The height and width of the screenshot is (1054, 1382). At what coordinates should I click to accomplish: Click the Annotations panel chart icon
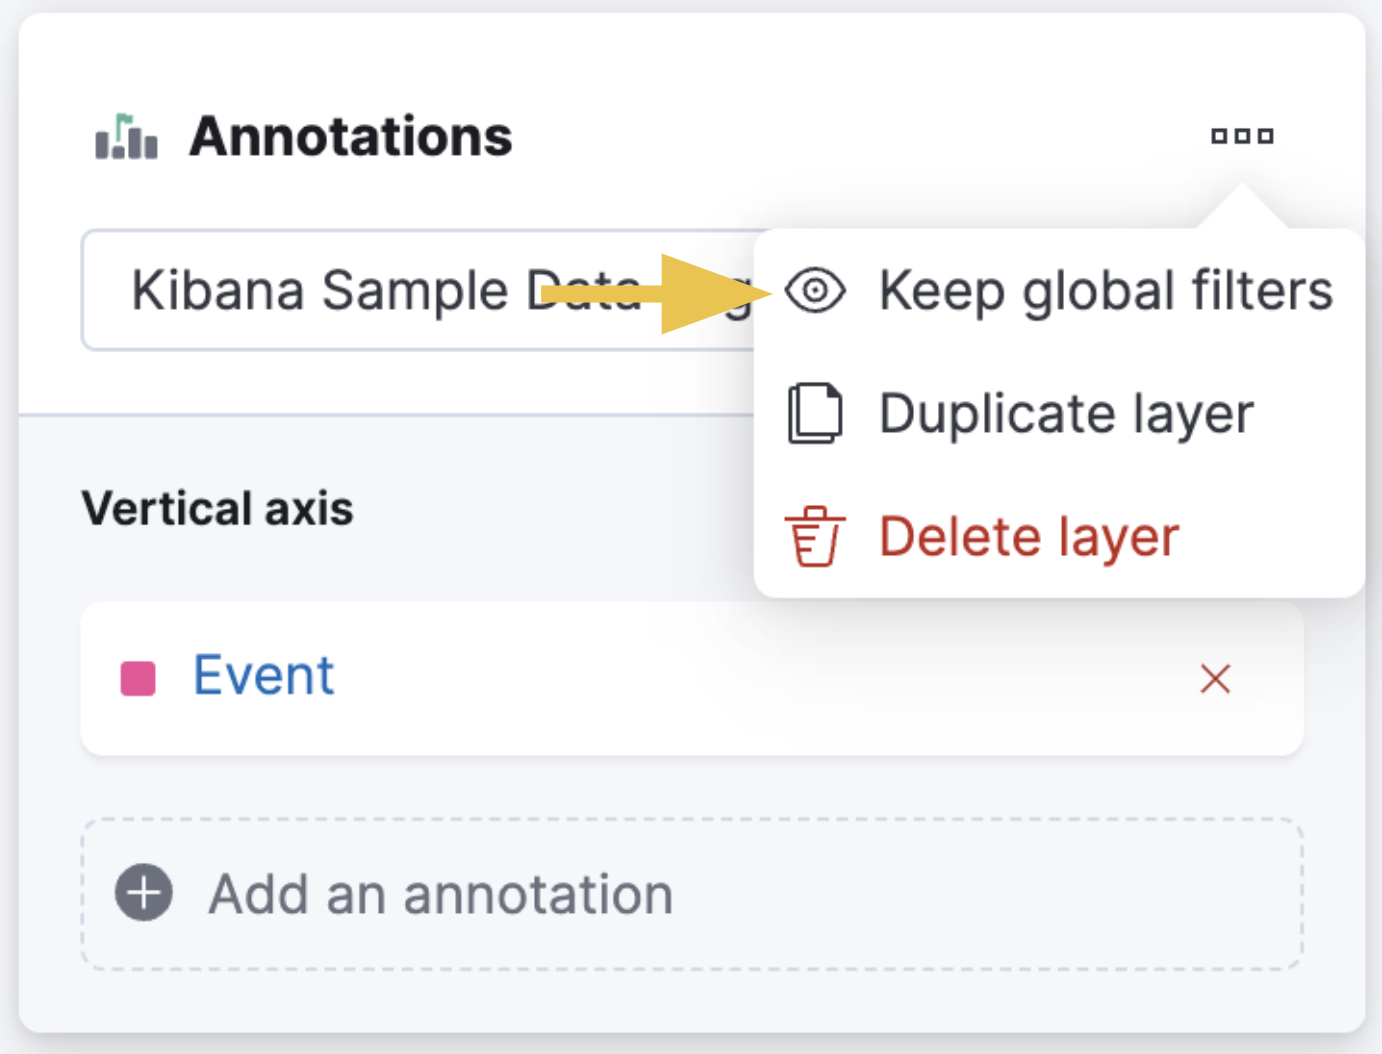[x=126, y=136]
